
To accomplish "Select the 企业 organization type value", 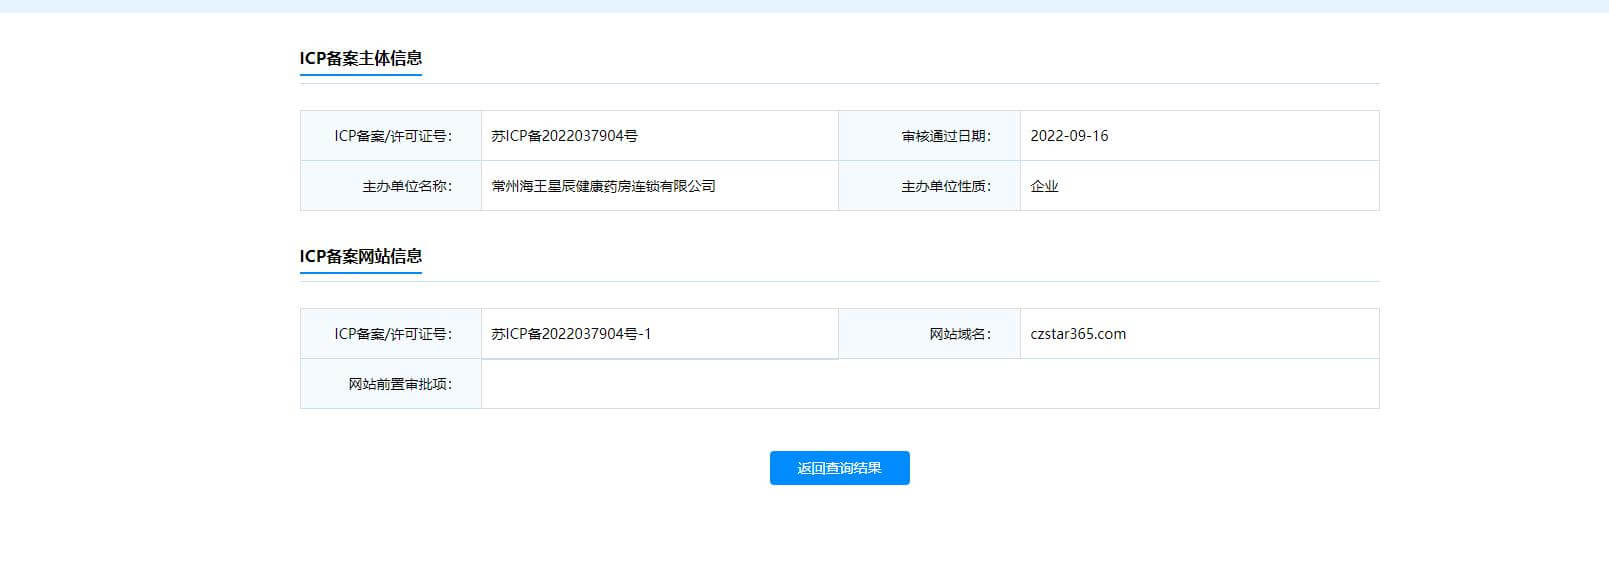I will [1044, 186].
